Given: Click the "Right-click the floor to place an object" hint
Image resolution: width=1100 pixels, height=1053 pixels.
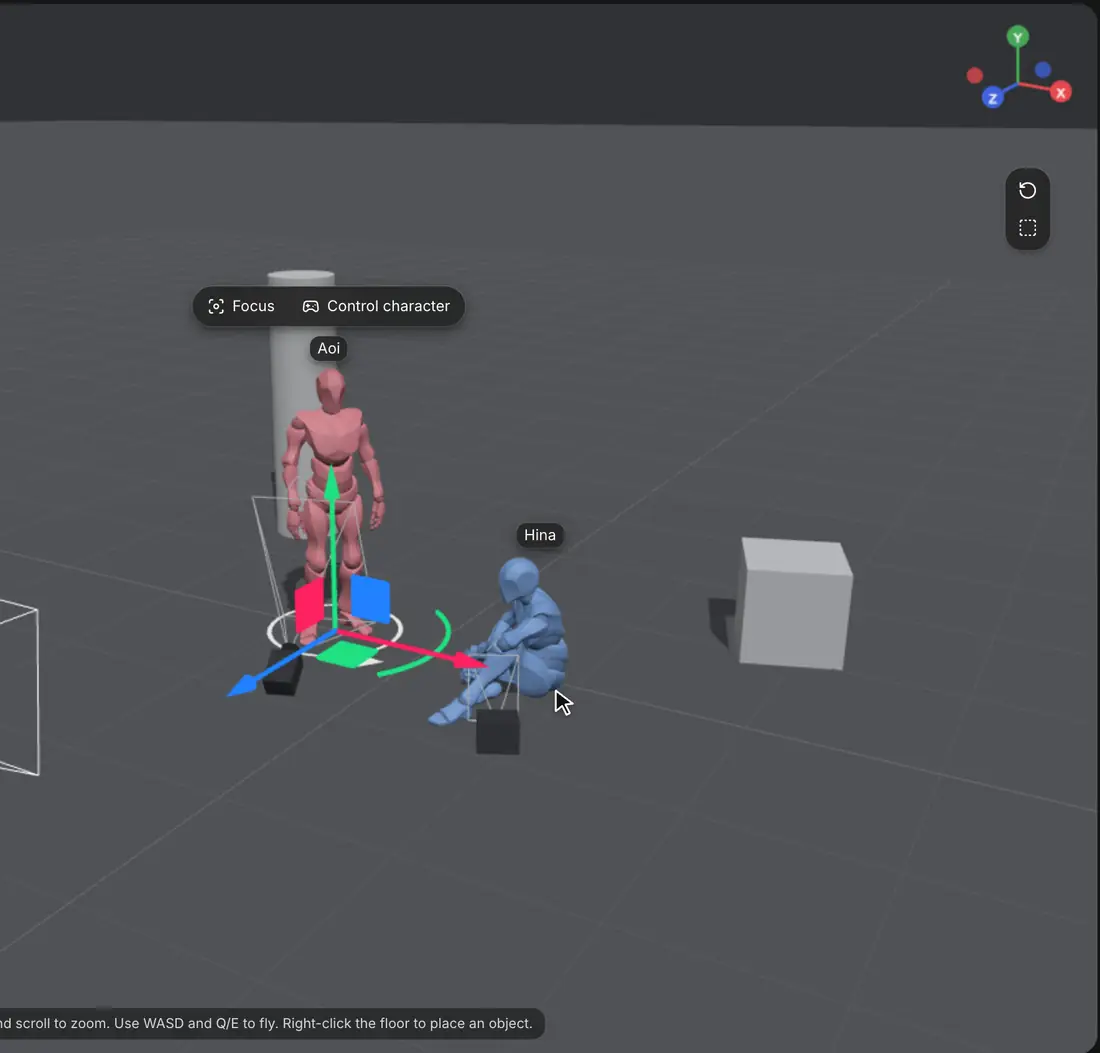Looking at the screenshot, I should [407, 1023].
